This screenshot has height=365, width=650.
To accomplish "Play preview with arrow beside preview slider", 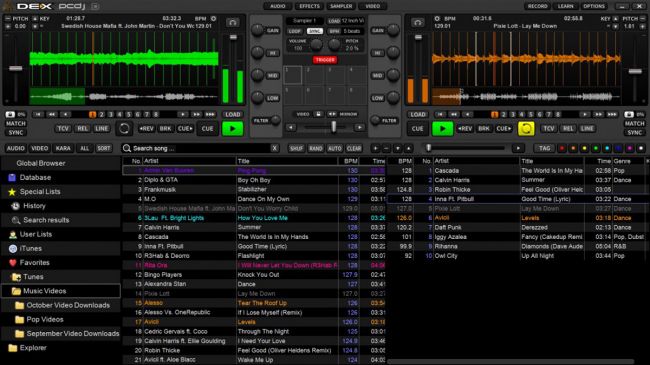I will click(x=518, y=148).
